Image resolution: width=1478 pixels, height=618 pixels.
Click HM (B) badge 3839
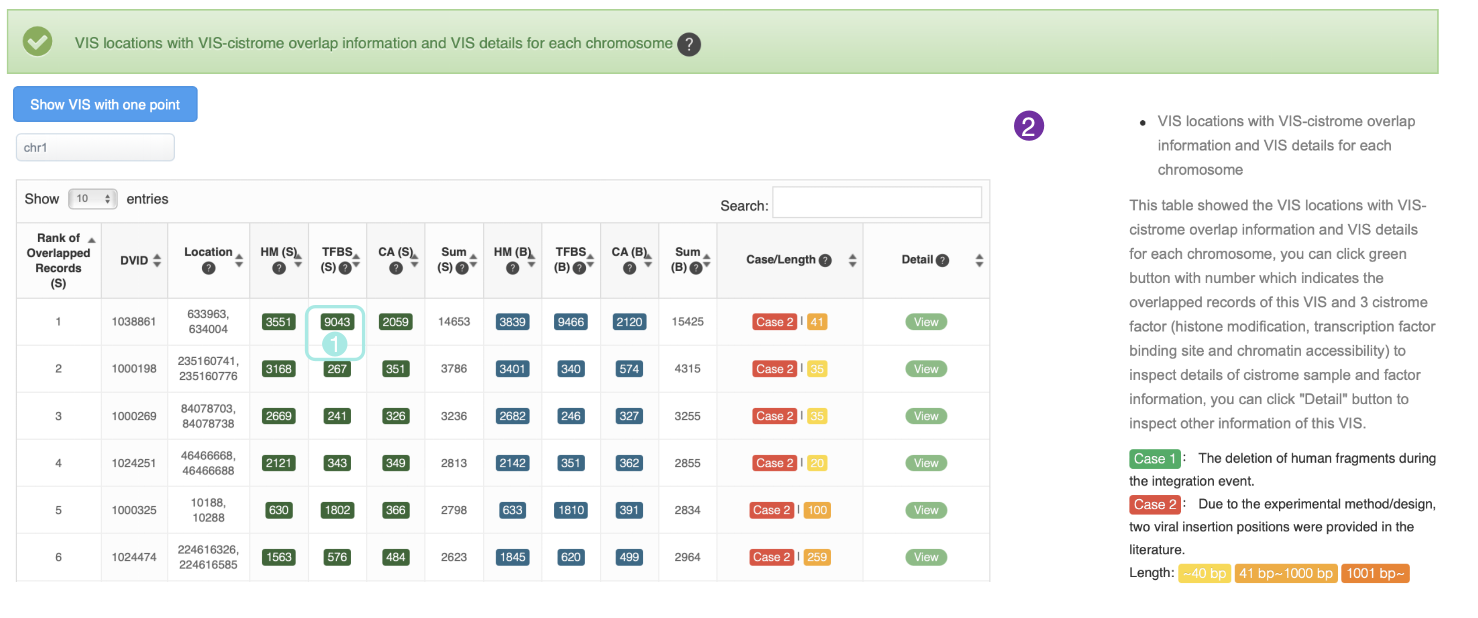click(512, 322)
